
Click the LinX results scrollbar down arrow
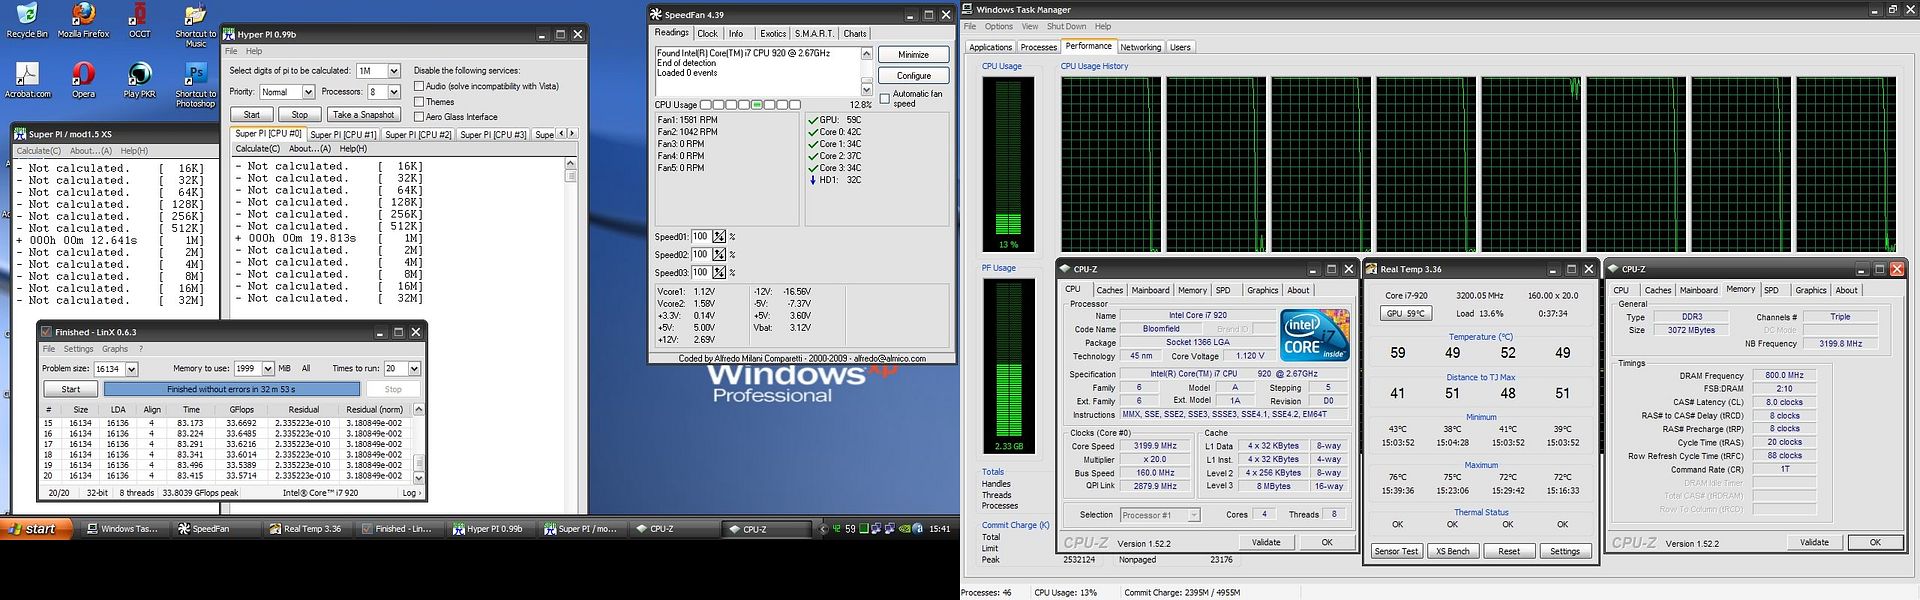pos(419,477)
